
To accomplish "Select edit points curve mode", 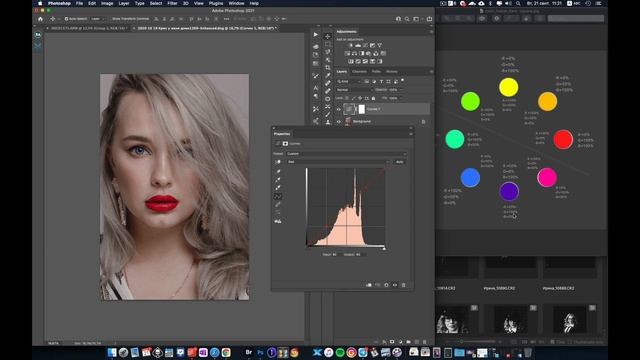I will point(278,196).
